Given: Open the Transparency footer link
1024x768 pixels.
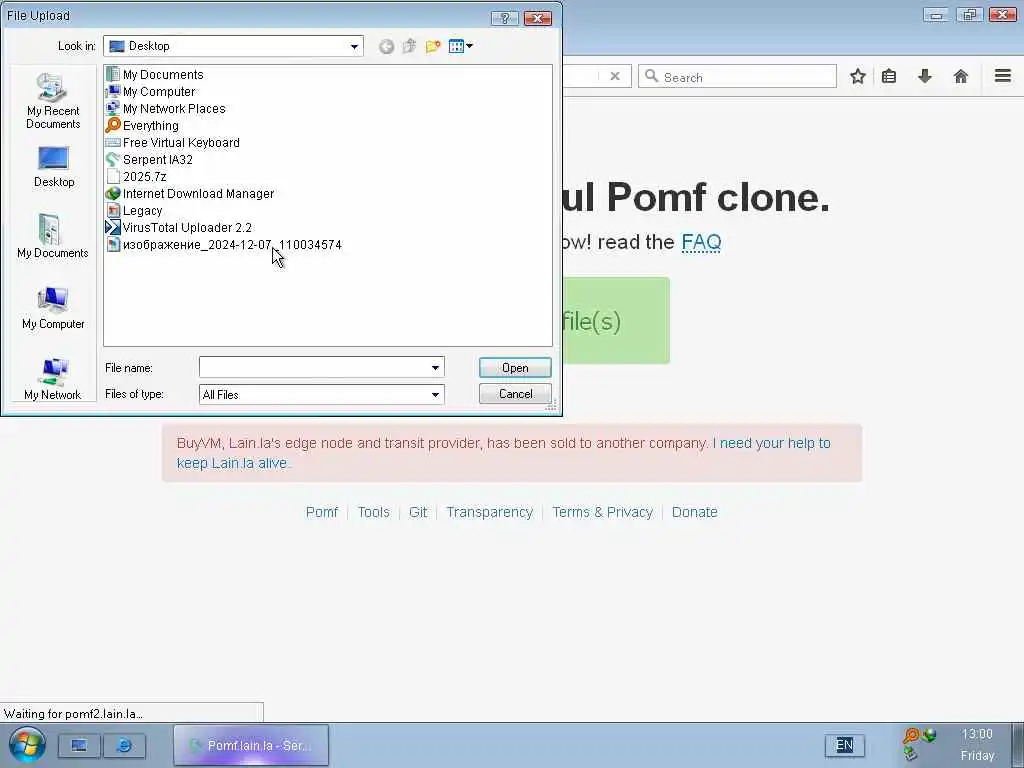Looking at the screenshot, I should pos(490,512).
